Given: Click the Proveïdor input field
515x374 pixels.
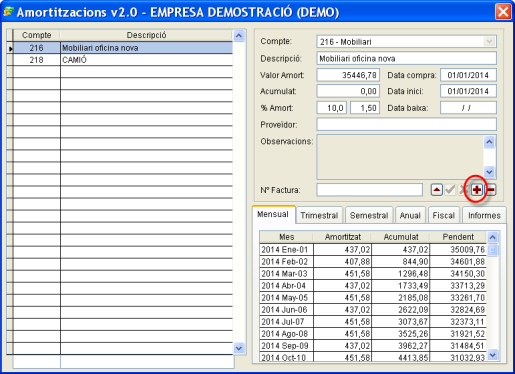Looking at the screenshot, I should point(406,124).
